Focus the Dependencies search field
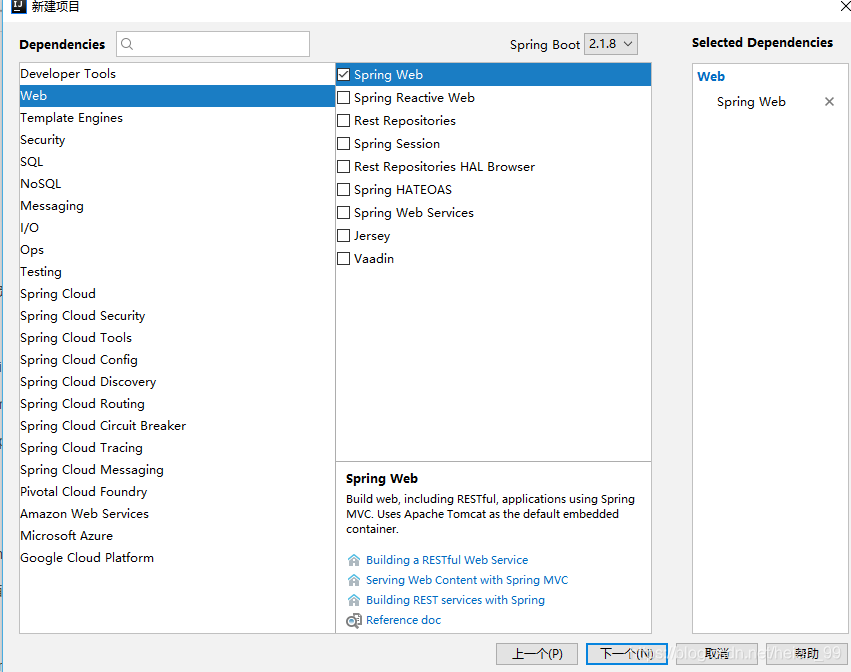Screen dimensions: 851x672 click(213, 44)
